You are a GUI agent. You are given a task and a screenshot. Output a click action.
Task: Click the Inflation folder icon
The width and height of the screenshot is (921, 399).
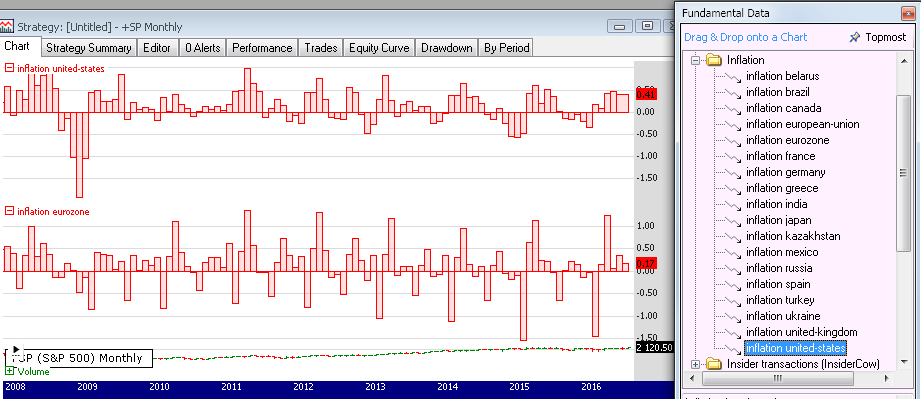(x=713, y=60)
